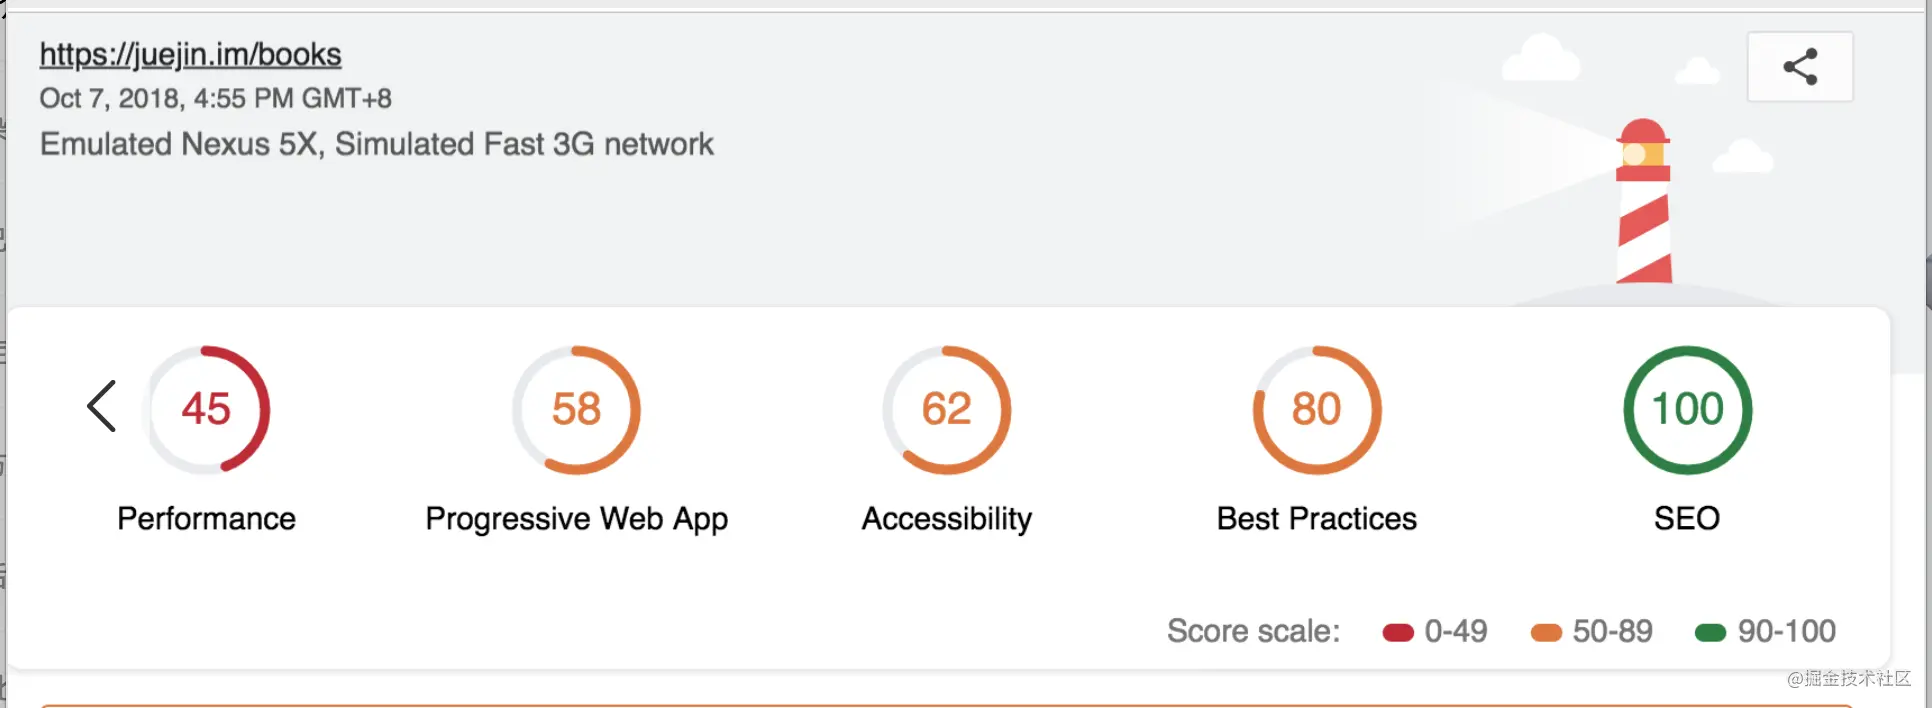Click the orange 50-89 scale swatch
This screenshot has height=708, width=1932.
(1546, 632)
